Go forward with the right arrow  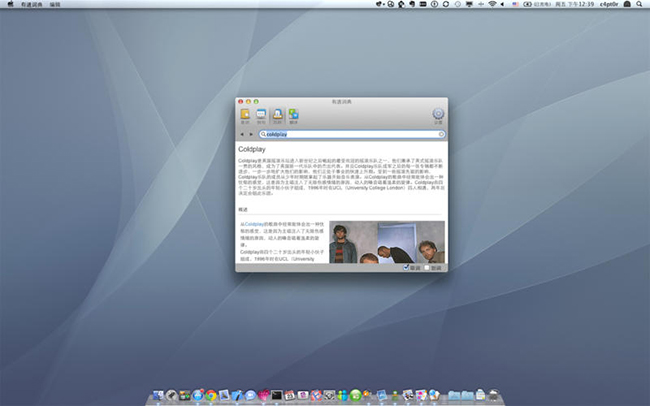pyautogui.click(x=251, y=134)
